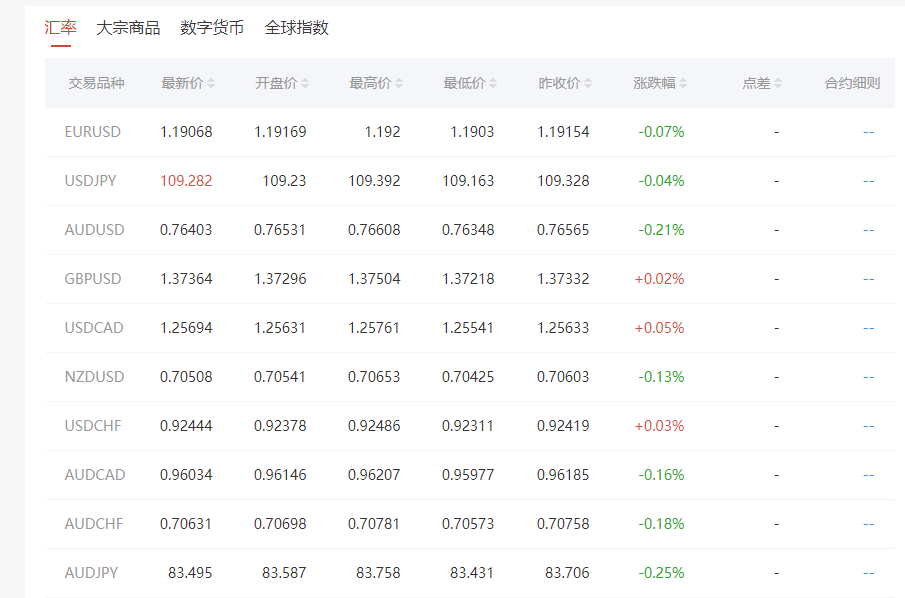Go to the 全球指数 tab
This screenshot has height=598, width=905.
[x=296, y=28]
